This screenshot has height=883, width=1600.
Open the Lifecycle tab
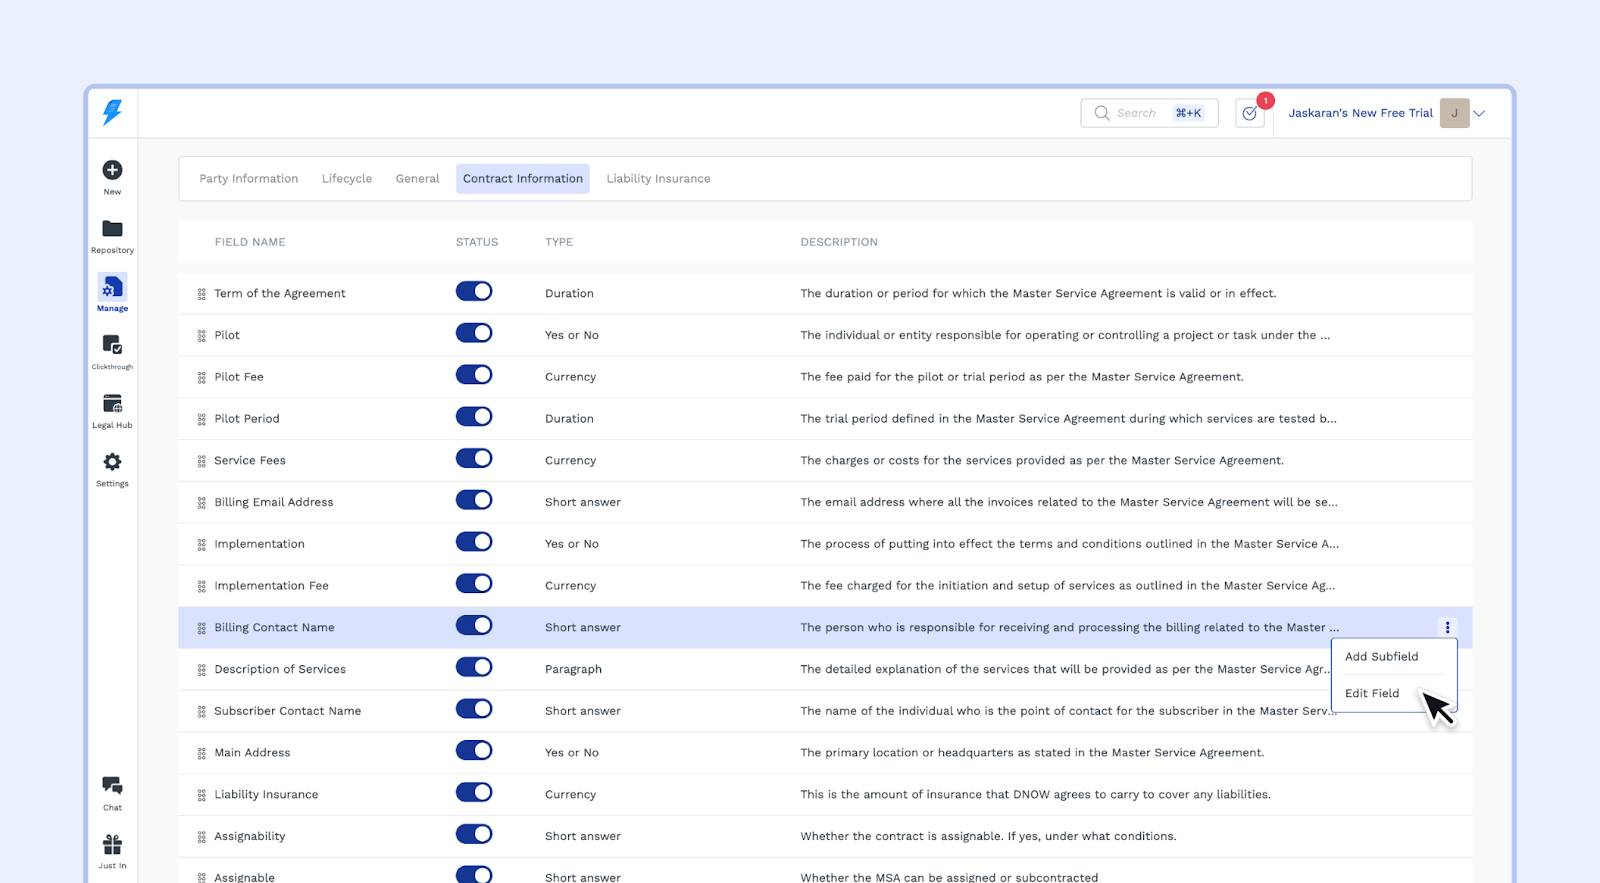click(x=347, y=179)
